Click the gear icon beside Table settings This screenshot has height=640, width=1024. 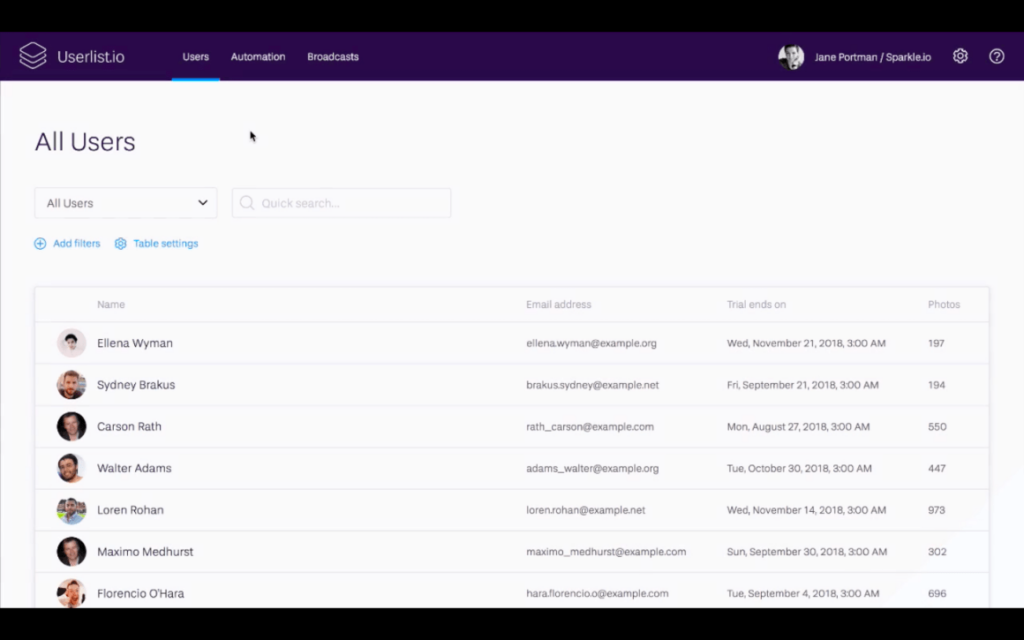pos(121,244)
